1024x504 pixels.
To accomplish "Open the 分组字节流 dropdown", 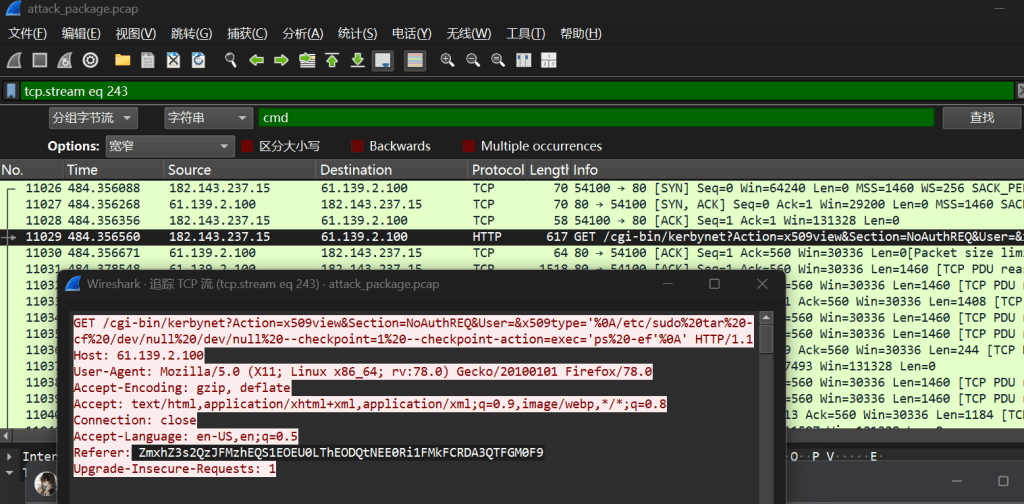I will (x=93, y=118).
